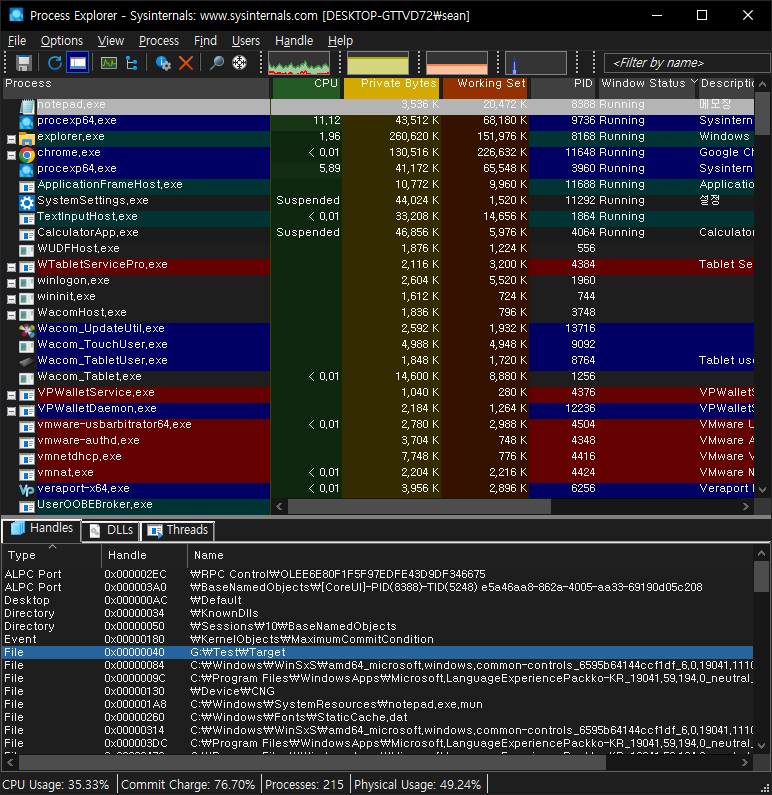Open the yellow commit history graph
The height and width of the screenshot is (795, 772).
(378, 63)
